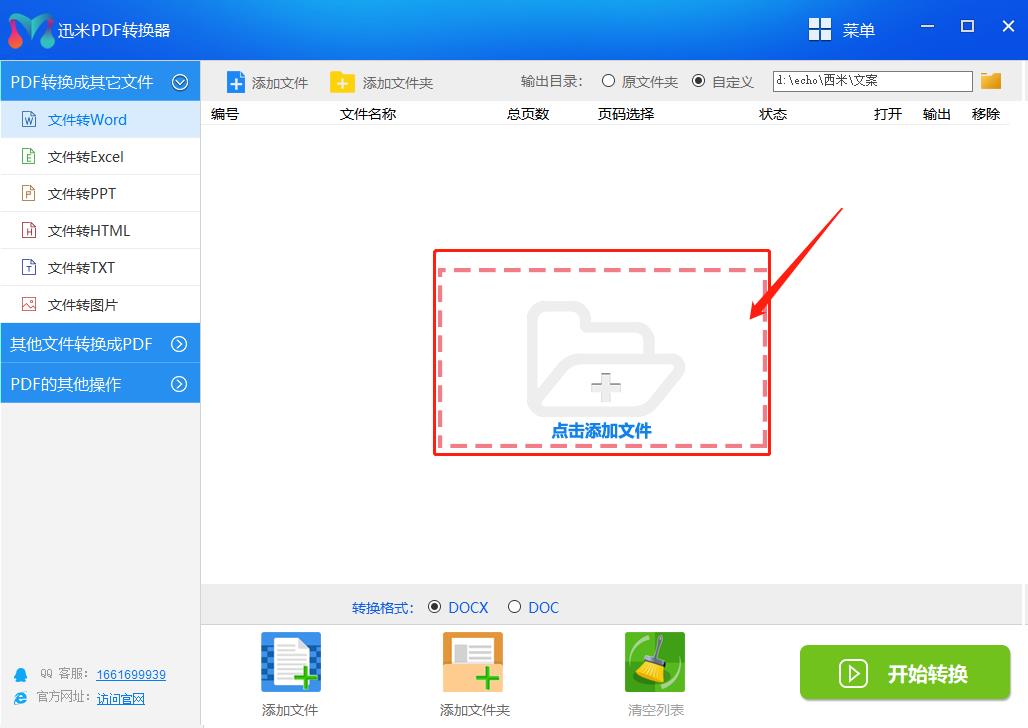Click the output directory path input field
This screenshot has width=1028, height=728.
tap(871, 81)
